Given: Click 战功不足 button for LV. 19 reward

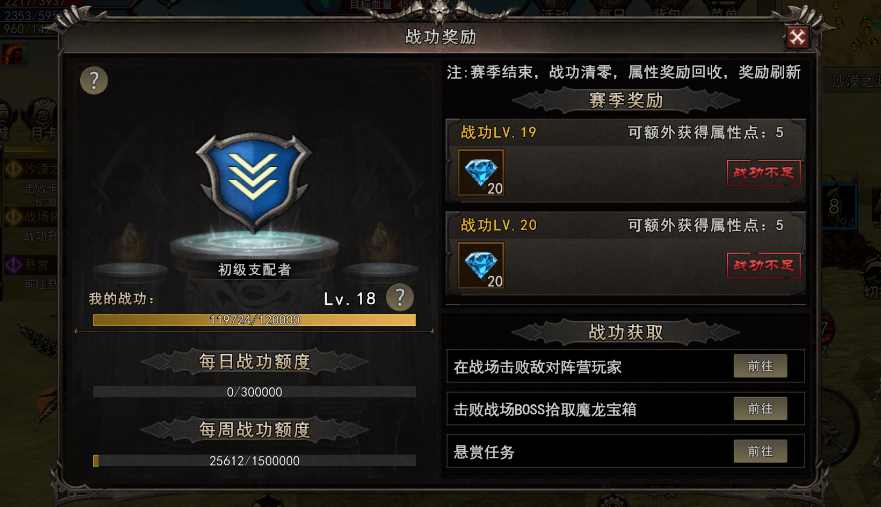Looking at the screenshot, I should (764, 172).
